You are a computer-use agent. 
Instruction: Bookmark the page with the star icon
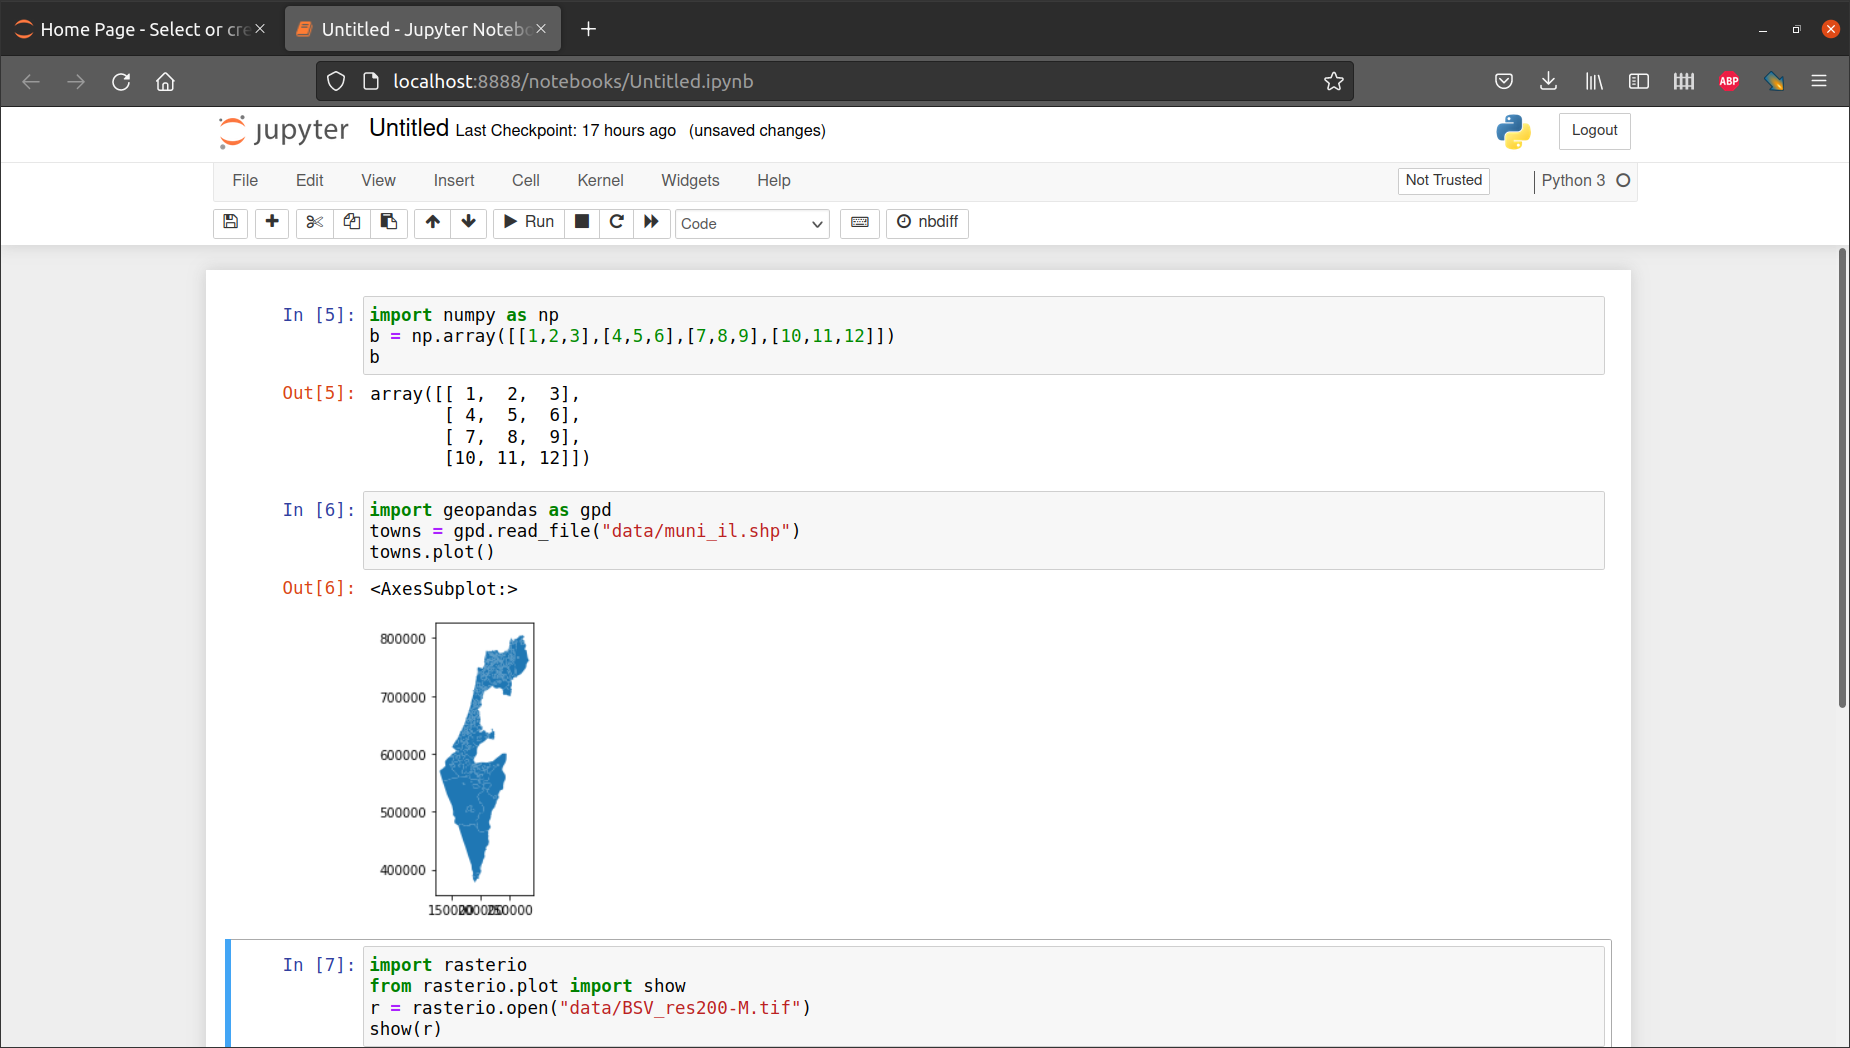tap(1334, 81)
